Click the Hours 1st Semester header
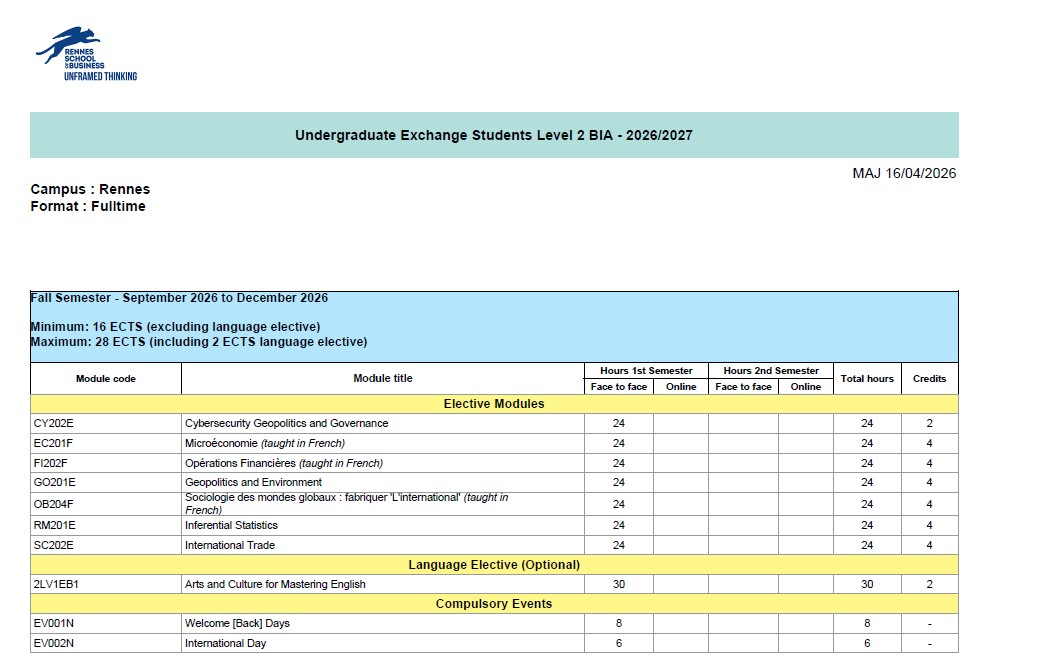This screenshot has width=1037, height=672. [x=646, y=371]
